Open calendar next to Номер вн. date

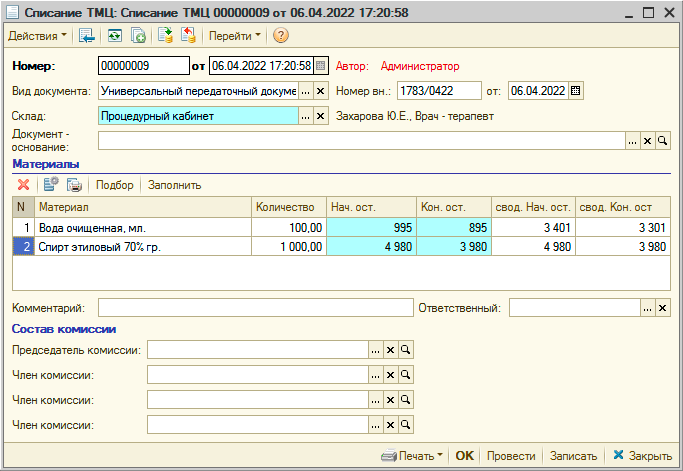576,91
